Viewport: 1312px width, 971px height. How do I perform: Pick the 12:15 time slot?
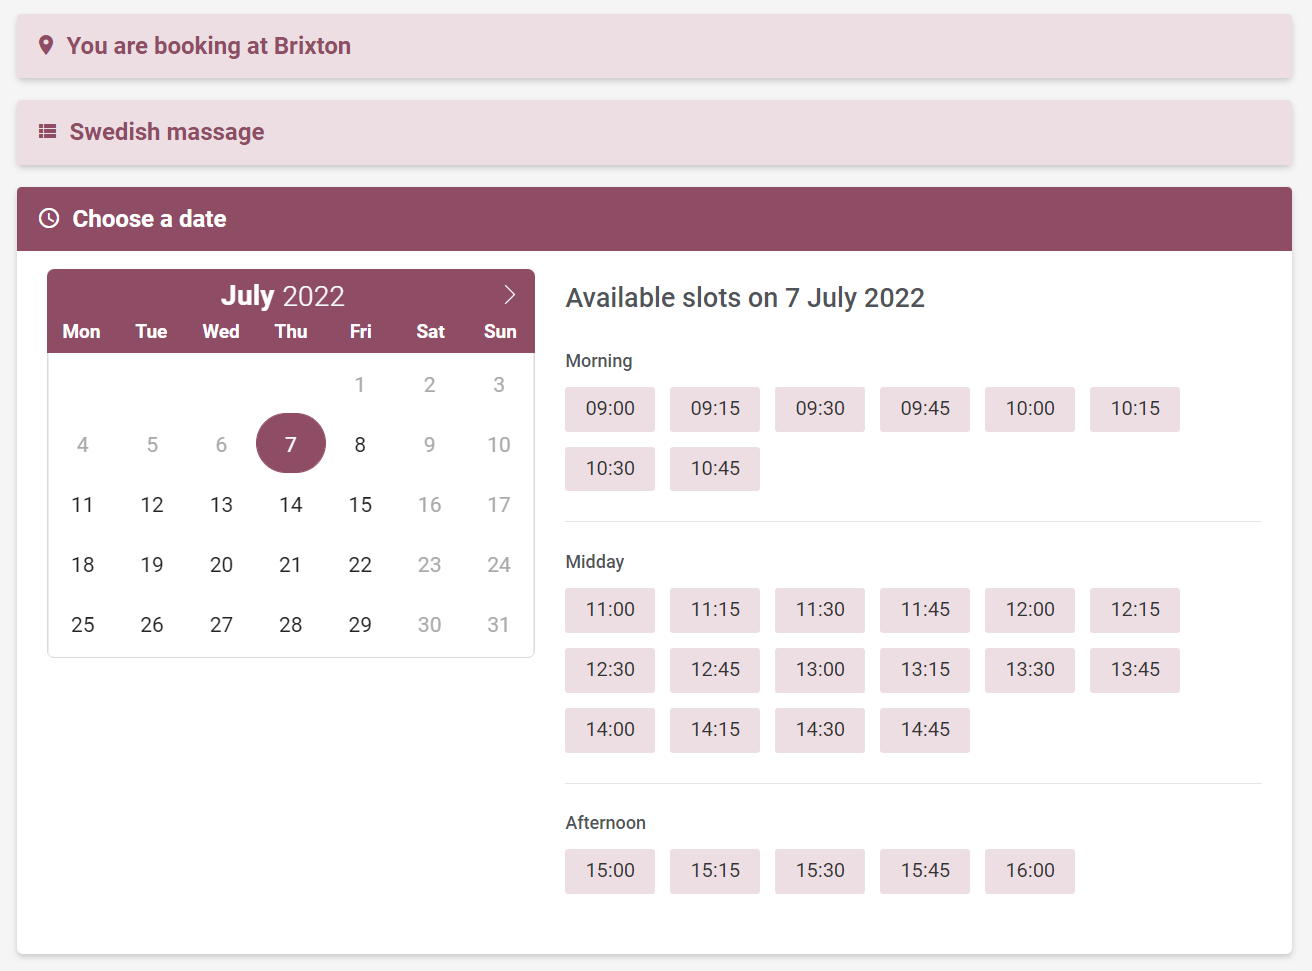tap(1135, 610)
